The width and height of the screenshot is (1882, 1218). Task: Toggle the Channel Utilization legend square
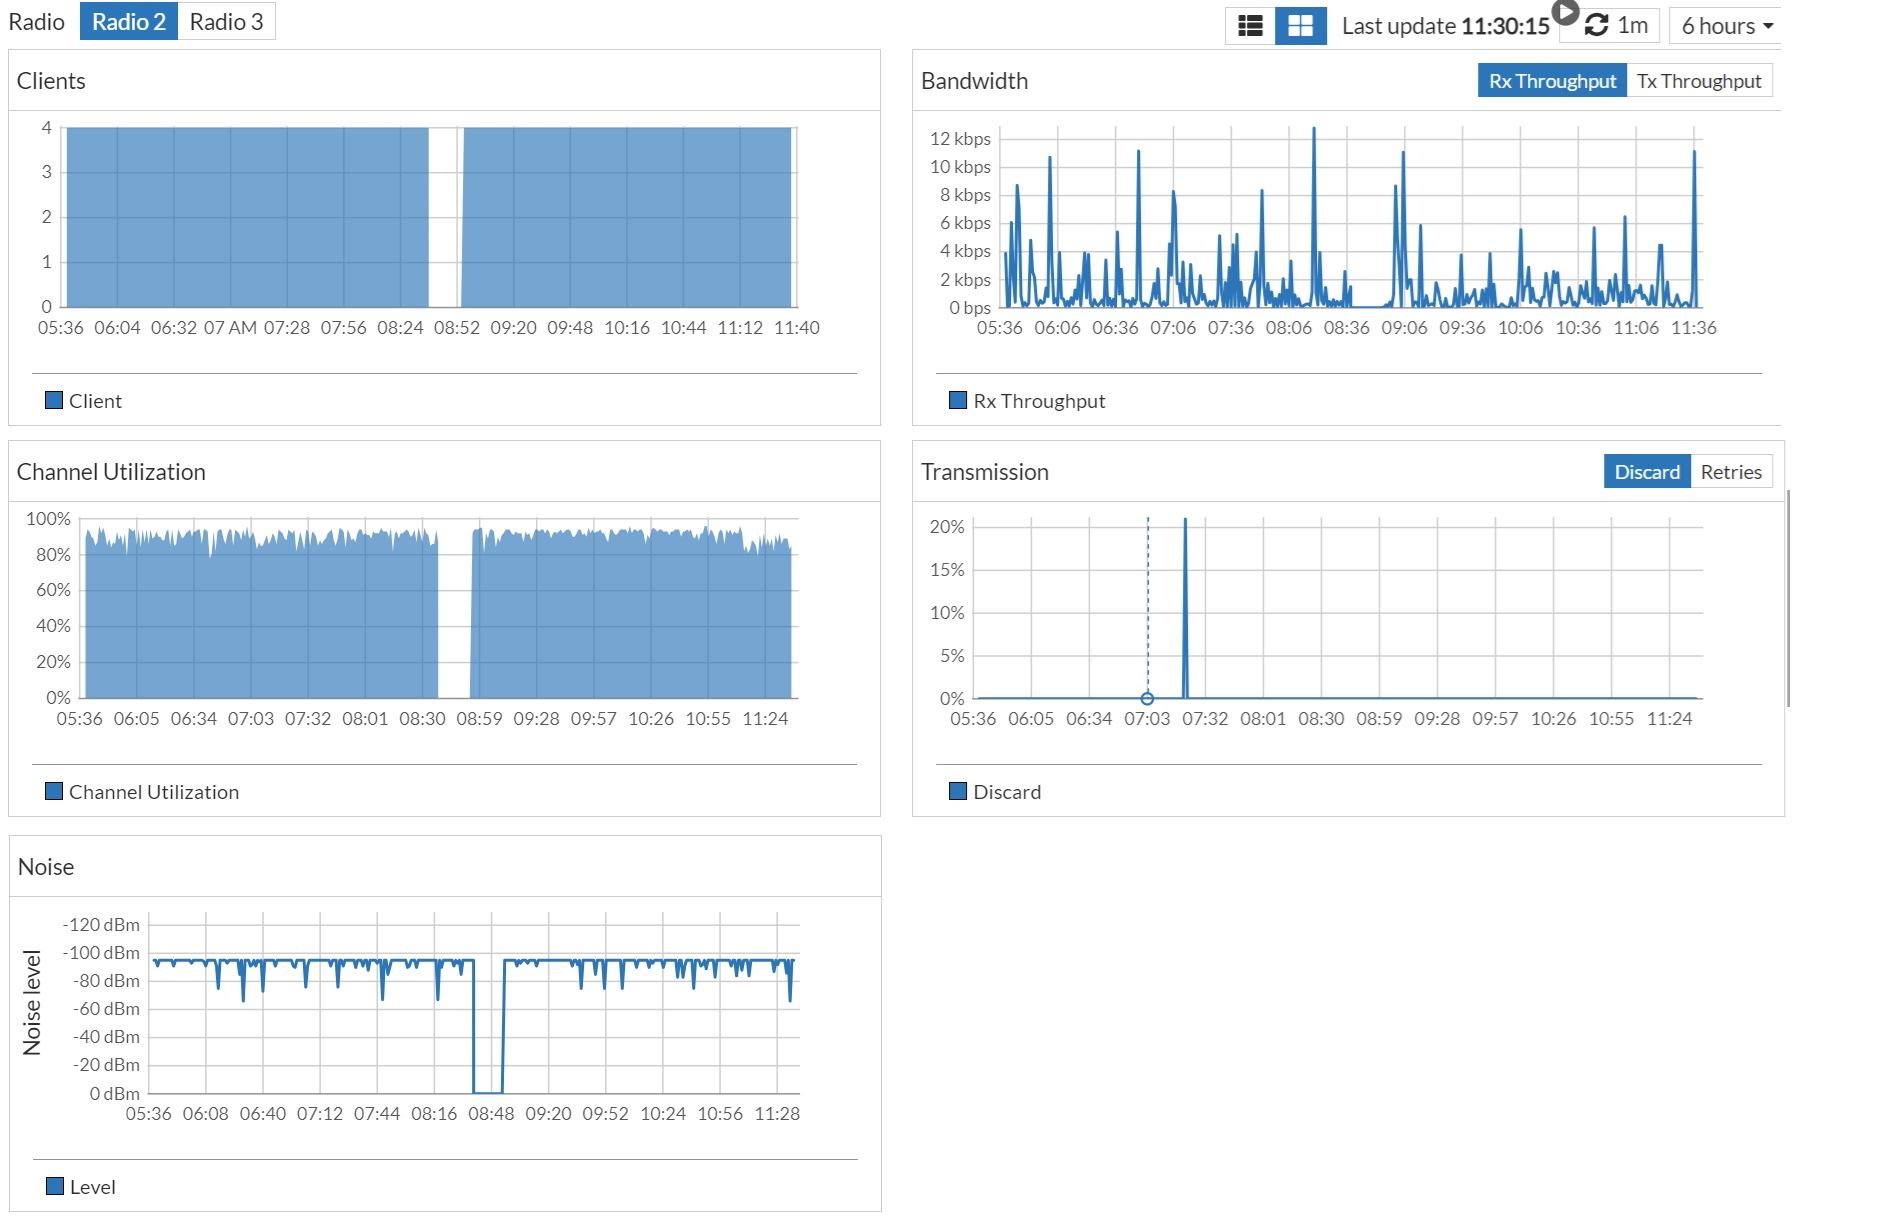[x=54, y=791]
